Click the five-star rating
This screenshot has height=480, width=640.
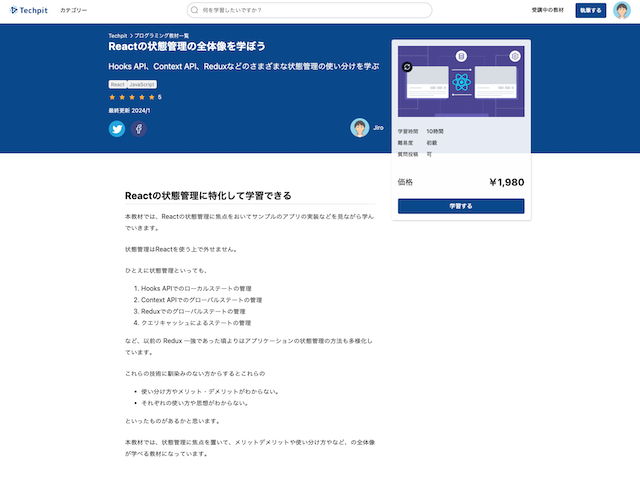click(131, 97)
